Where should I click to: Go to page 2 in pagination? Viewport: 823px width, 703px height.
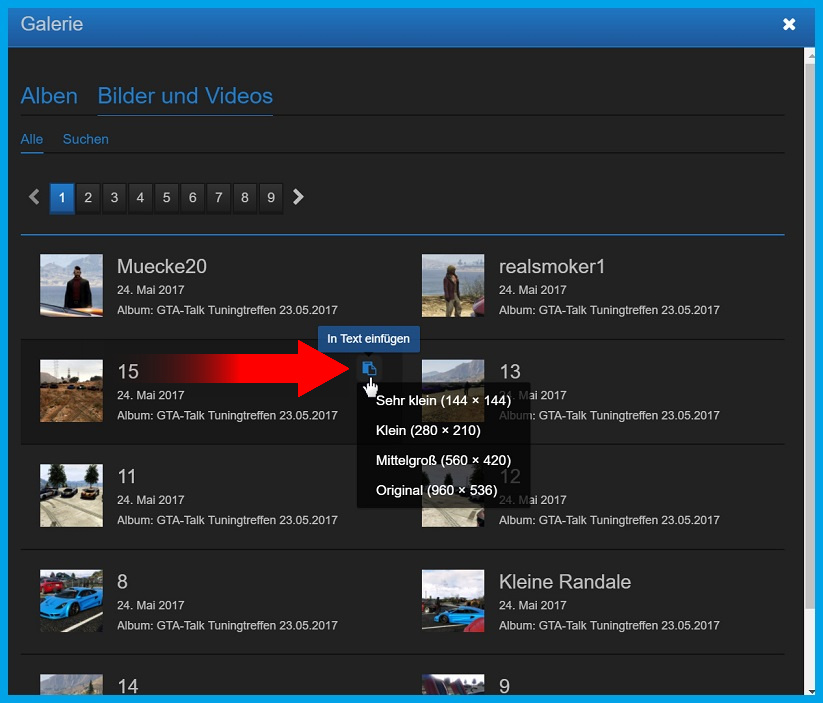(88, 198)
